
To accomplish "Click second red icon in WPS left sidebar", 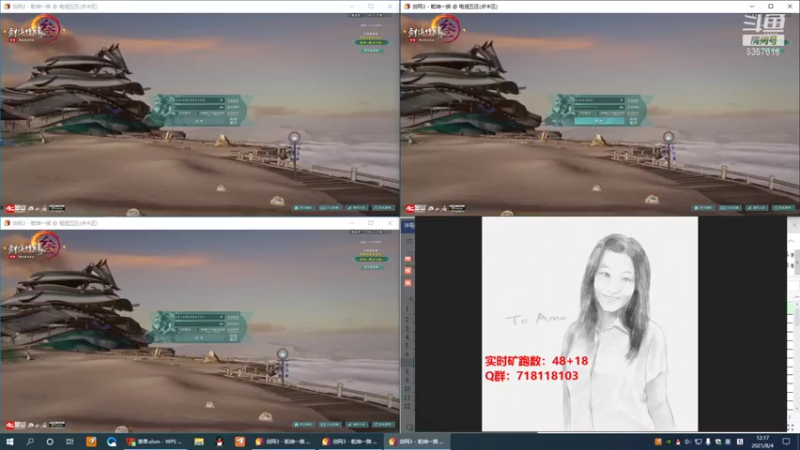I will (408, 271).
